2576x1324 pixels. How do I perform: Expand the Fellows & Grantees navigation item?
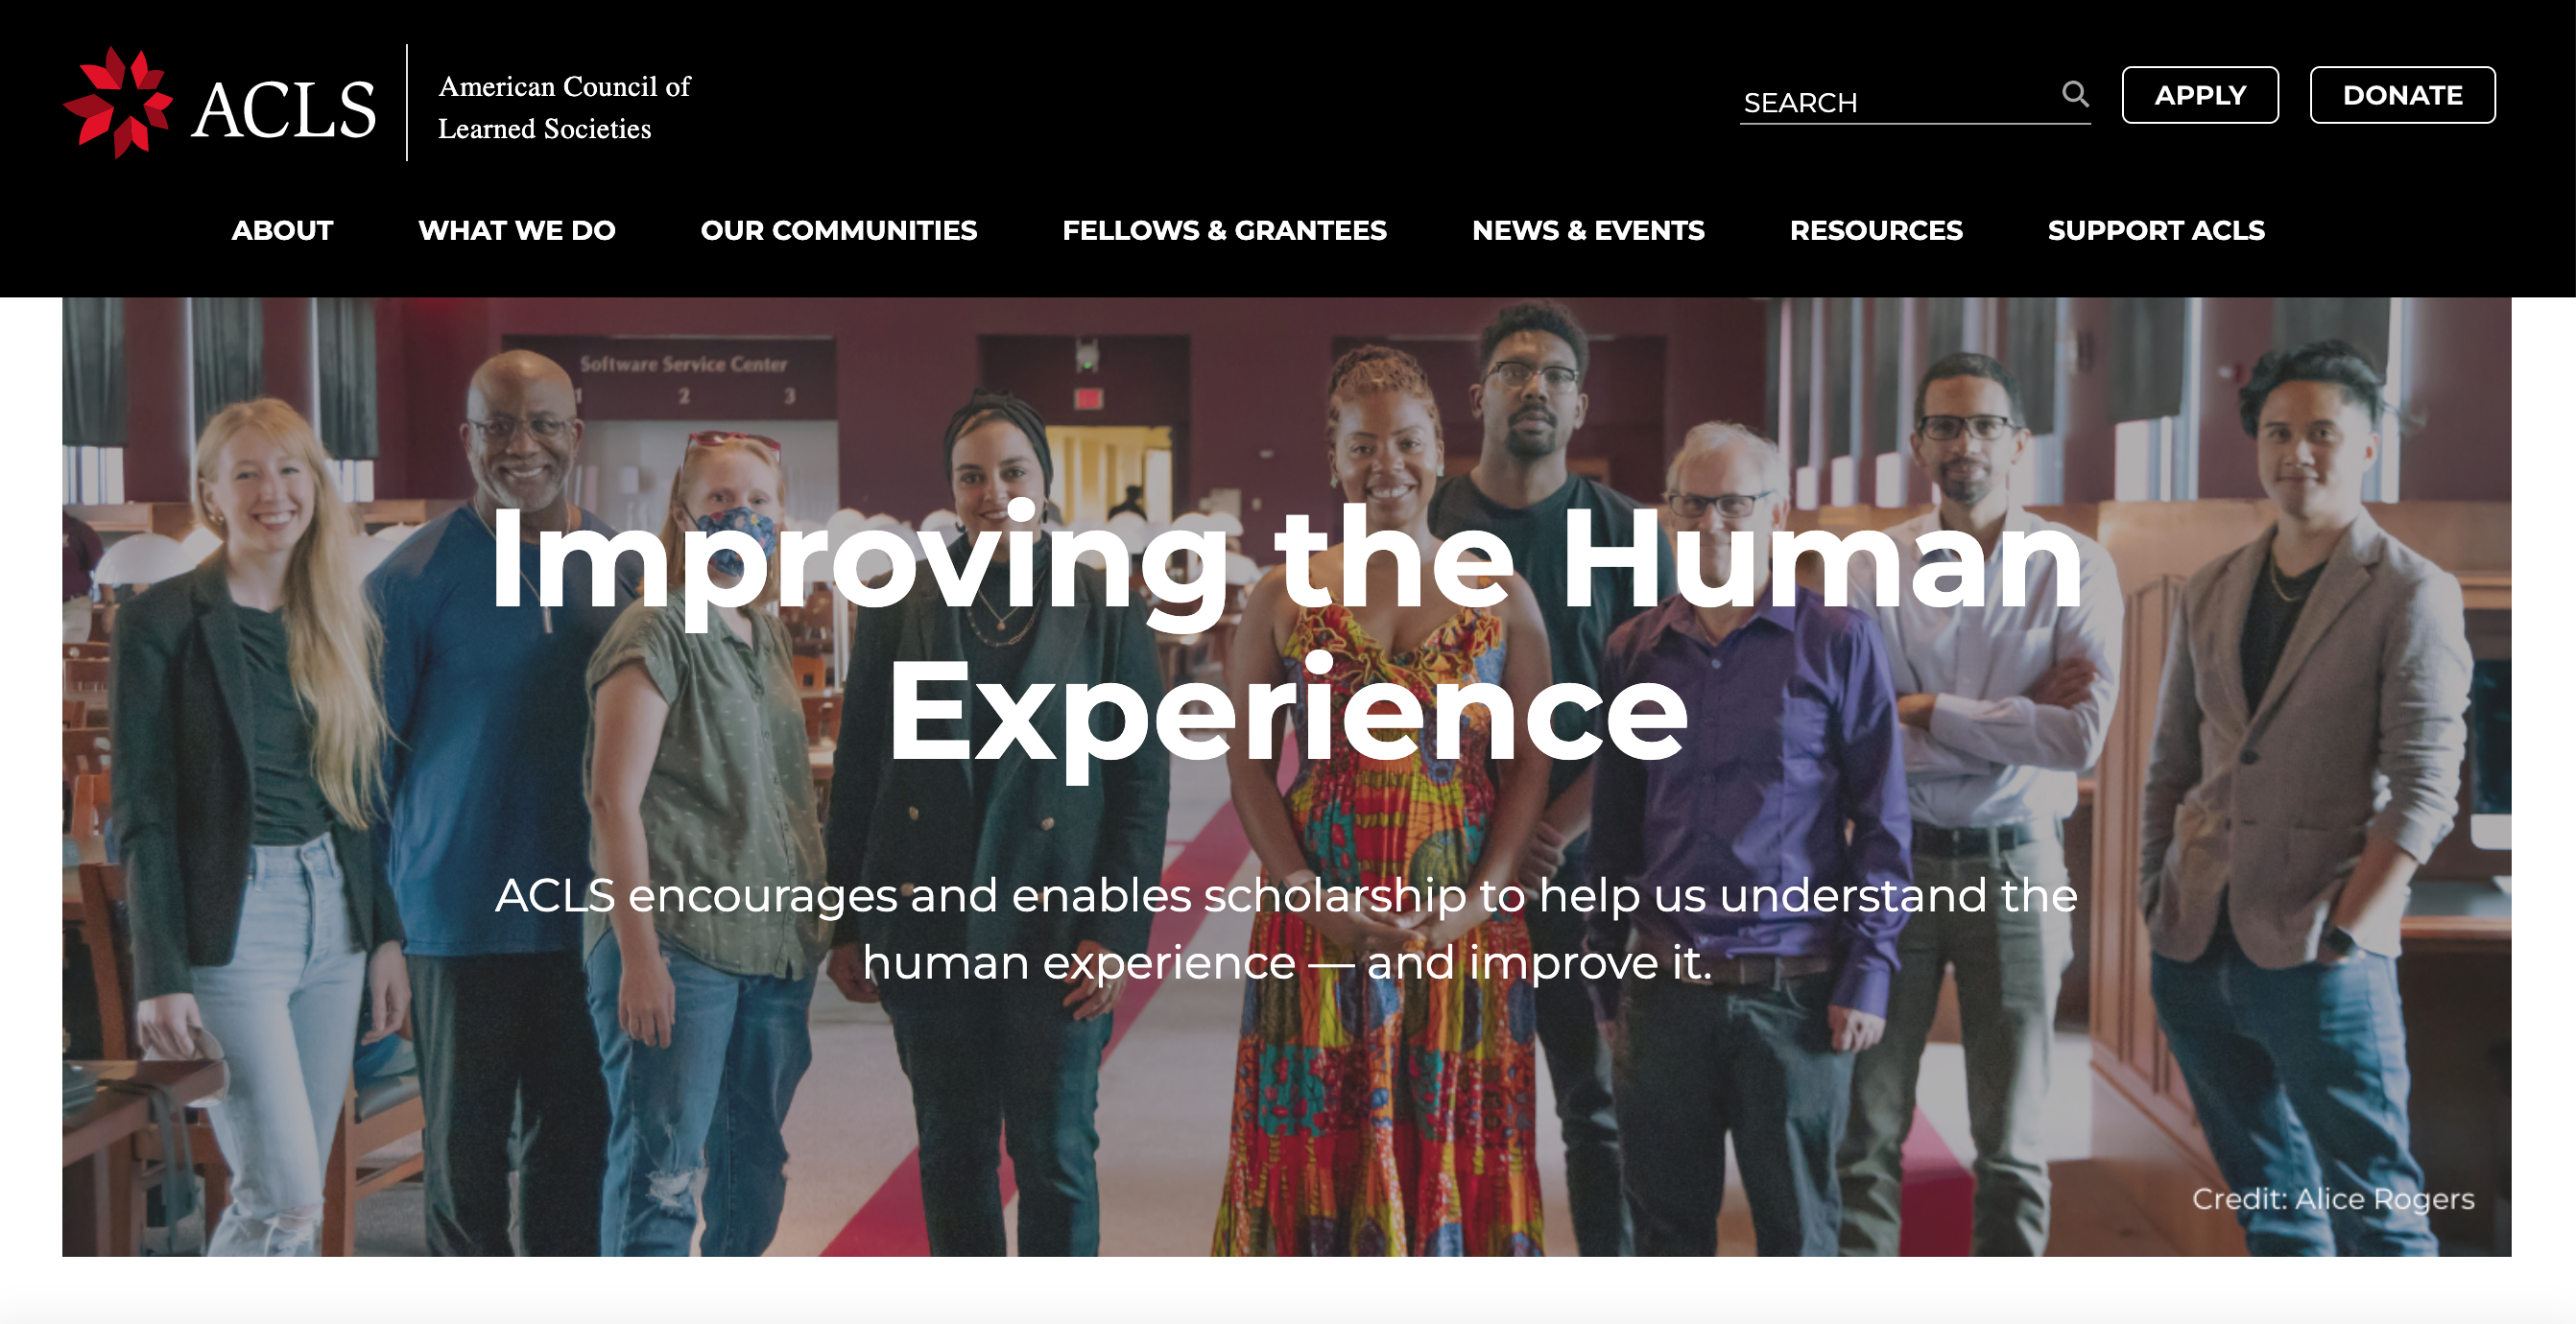tap(1224, 230)
